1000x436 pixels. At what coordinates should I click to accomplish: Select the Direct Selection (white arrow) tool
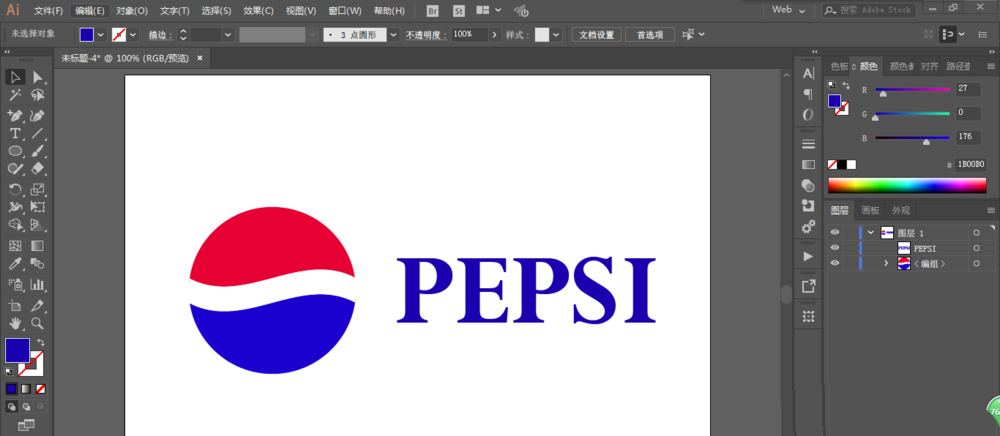click(x=38, y=77)
